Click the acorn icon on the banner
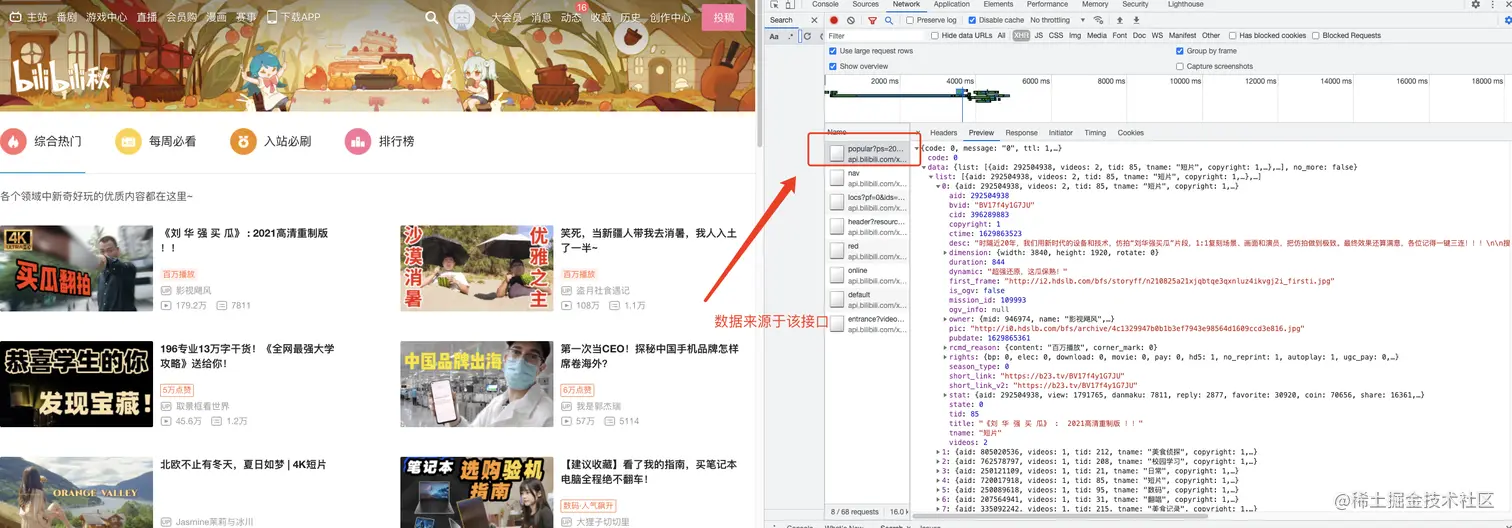This screenshot has width=1512, height=528. coord(630,38)
